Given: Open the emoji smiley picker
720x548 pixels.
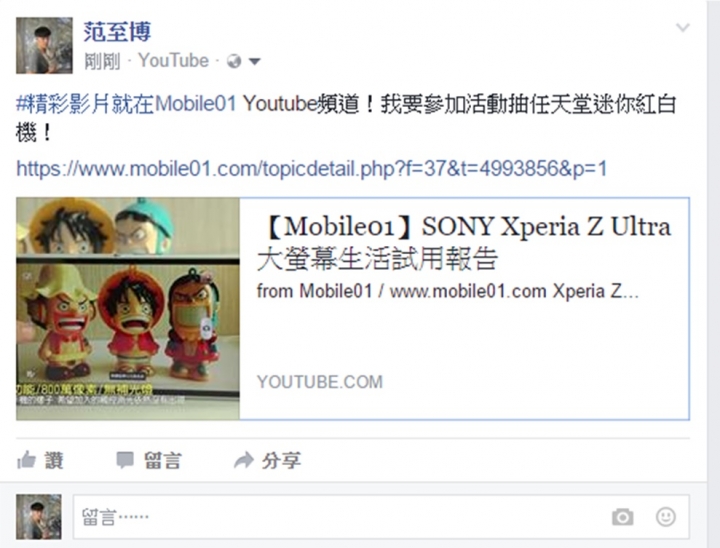Looking at the screenshot, I should tap(665, 517).
